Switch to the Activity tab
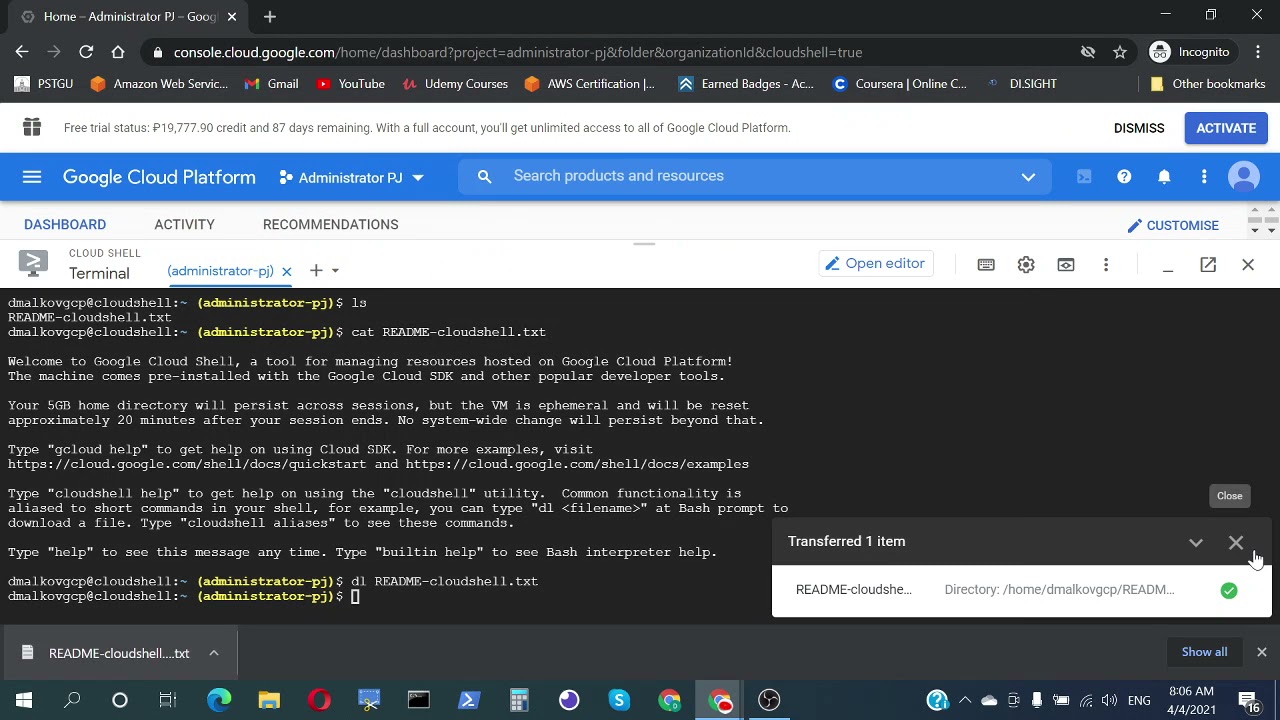This screenshot has height=720, width=1280. (184, 224)
